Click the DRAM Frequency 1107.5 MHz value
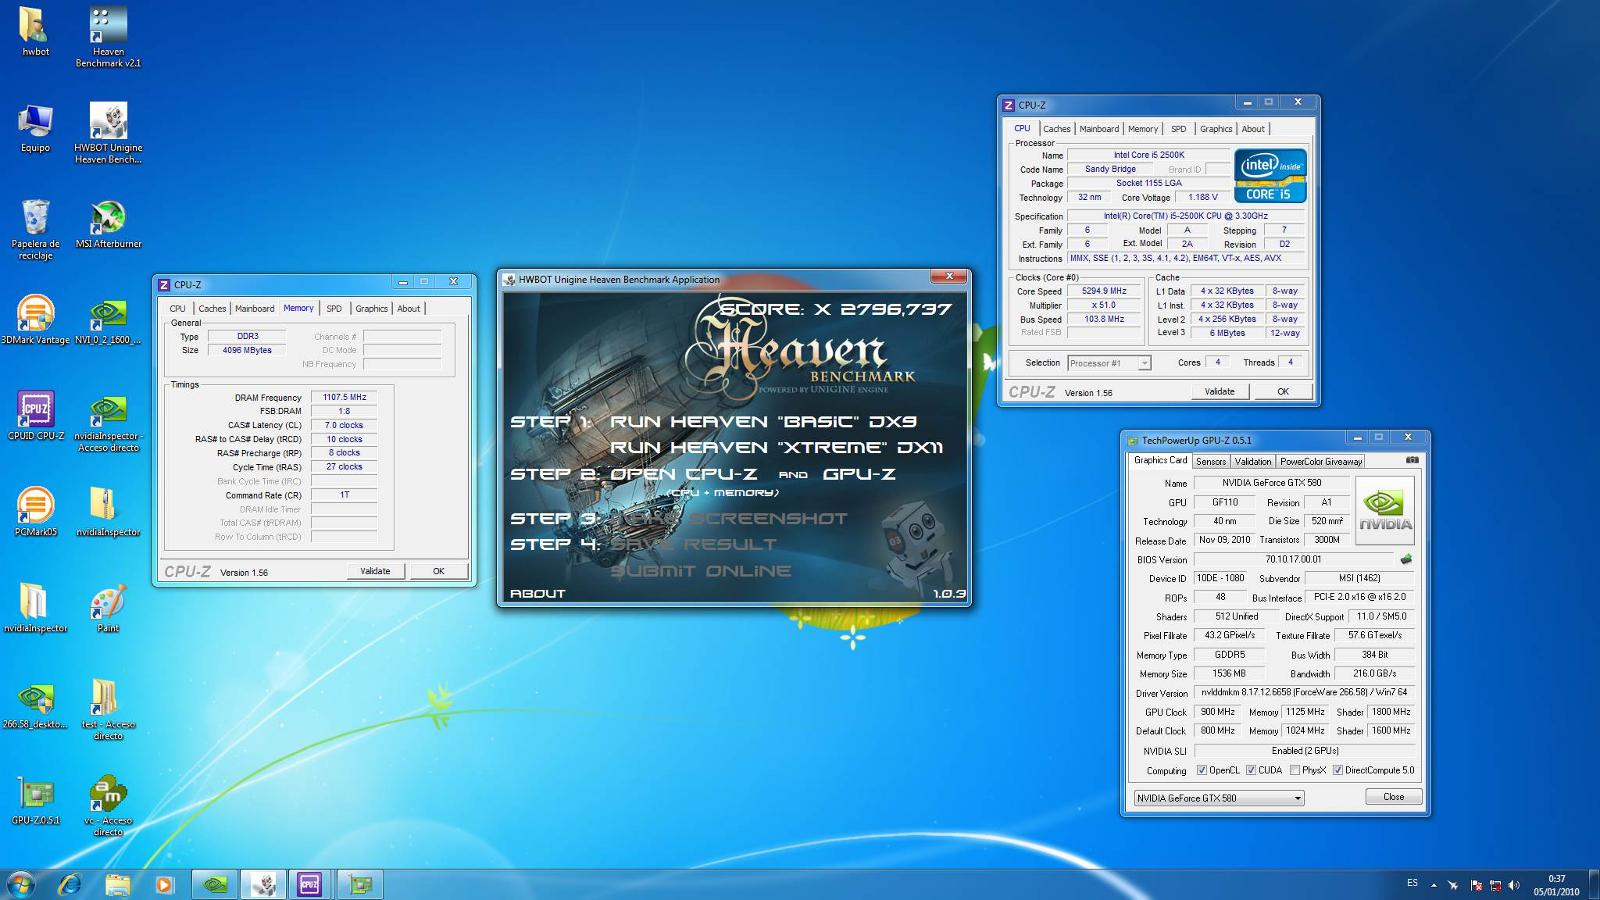This screenshot has width=1600, height=900. click(344, 397)
